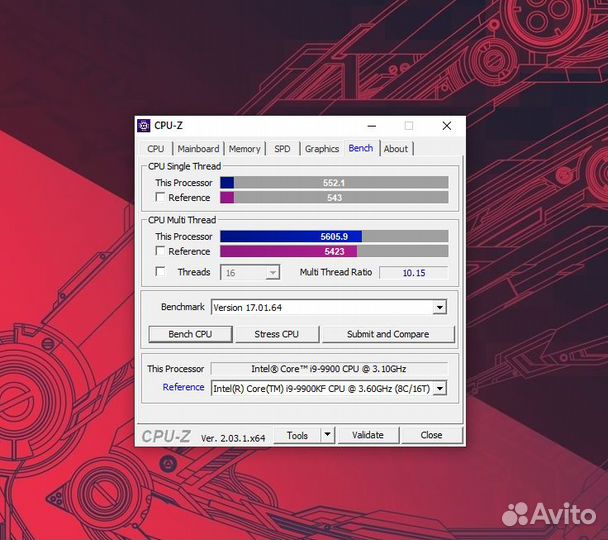Click multi thread reference bar 5423
The width and height of the screenshot is (608, 540).
334,251
